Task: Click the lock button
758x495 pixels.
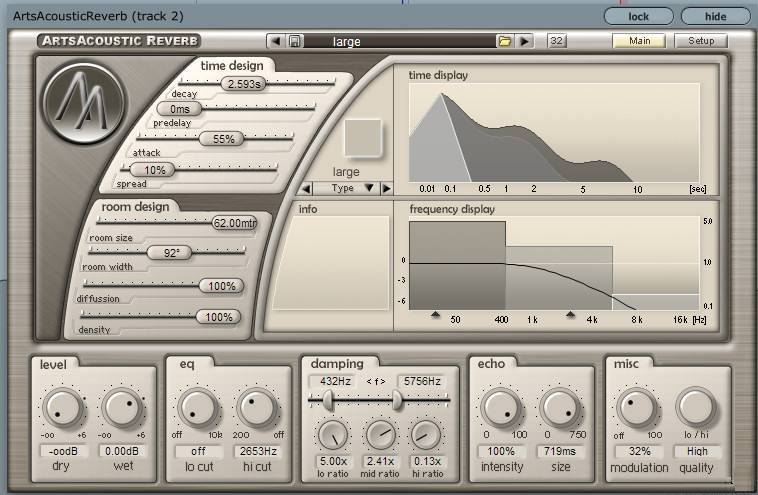Action: 639,16
